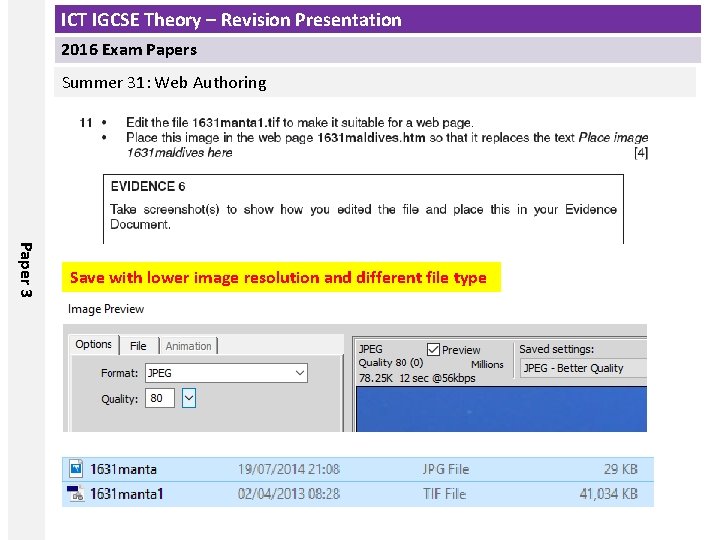Toggle the Preview checkbox
The width and height of the screenshot is (720, 540).
tap(433, 349)
